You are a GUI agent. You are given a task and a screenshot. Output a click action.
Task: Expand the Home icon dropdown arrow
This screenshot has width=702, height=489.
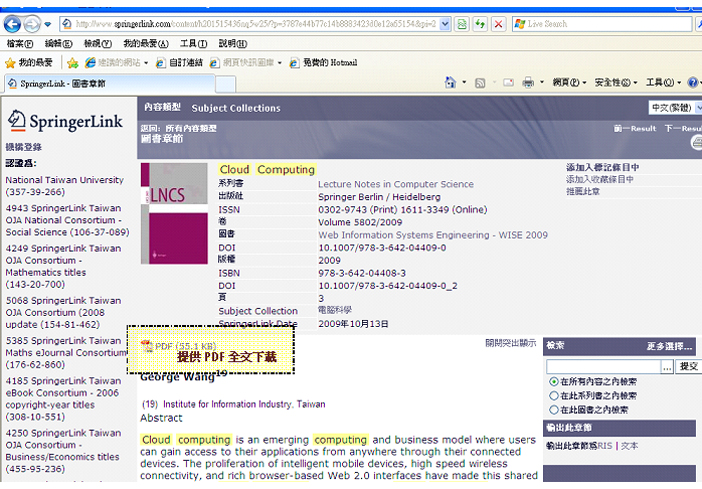[x=464, y=82]
